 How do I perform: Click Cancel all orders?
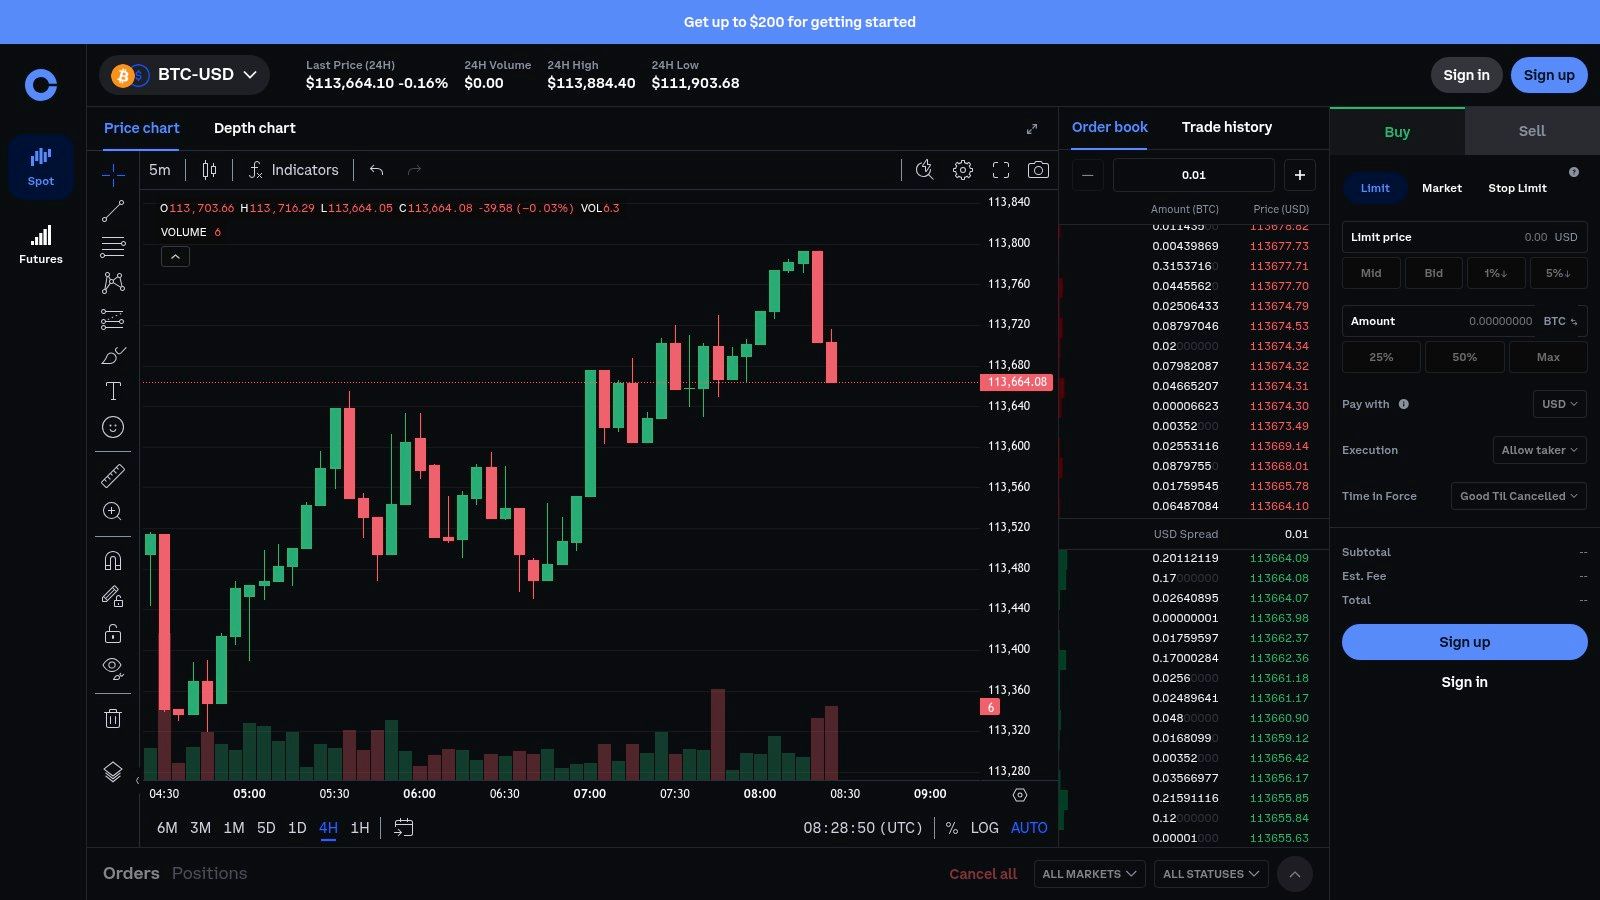pyautogui.click(x=983, y=874)
